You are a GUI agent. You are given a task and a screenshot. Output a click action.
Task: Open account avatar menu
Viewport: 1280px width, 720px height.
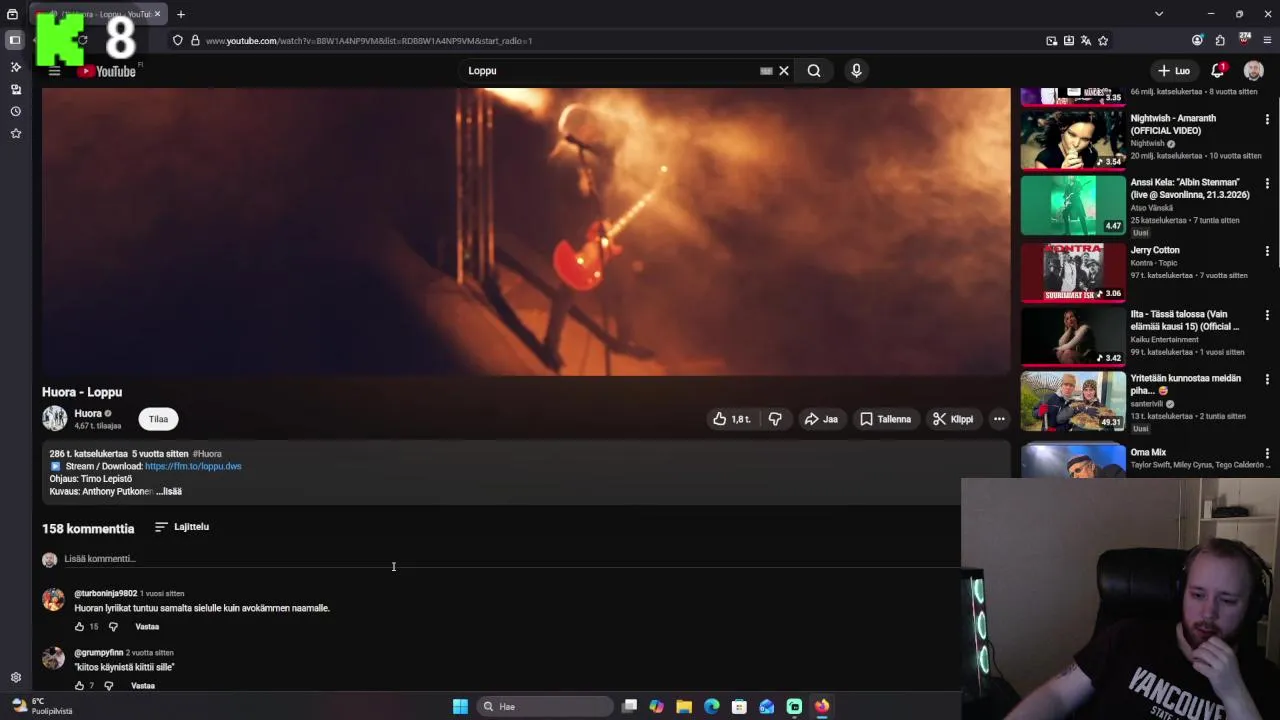tap(1253, 71)
